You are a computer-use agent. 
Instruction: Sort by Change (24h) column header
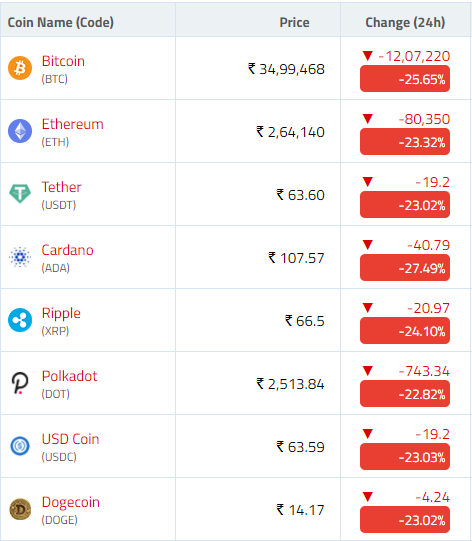405,22
